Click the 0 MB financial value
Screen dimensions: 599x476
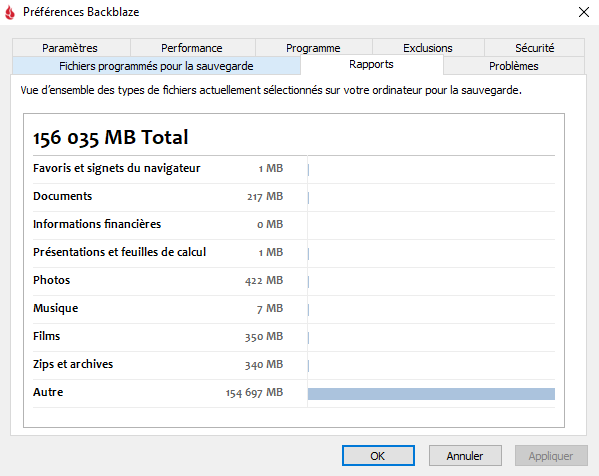point(270,224)
